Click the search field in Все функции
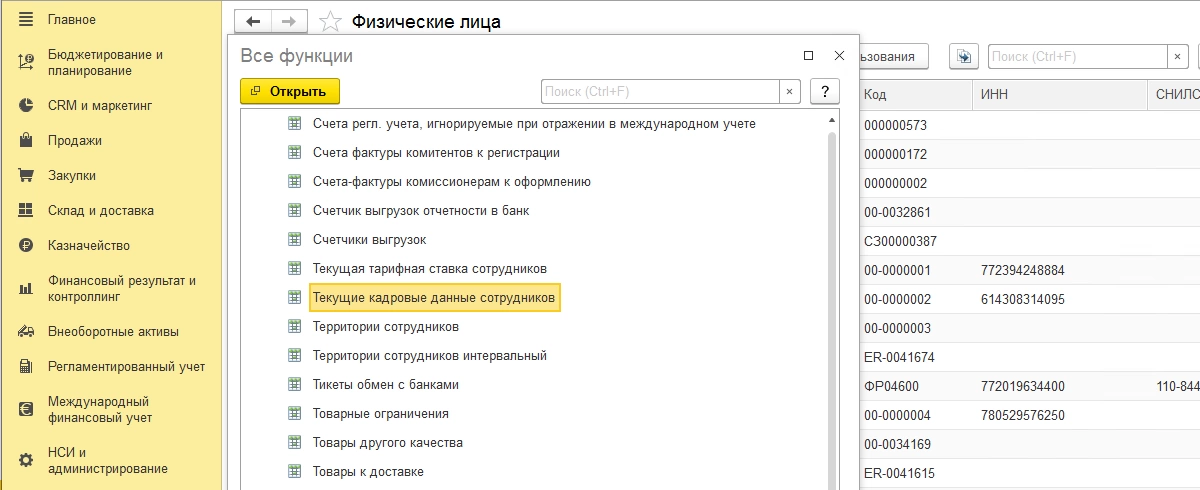1200x490 pixels. pos(660,91)
